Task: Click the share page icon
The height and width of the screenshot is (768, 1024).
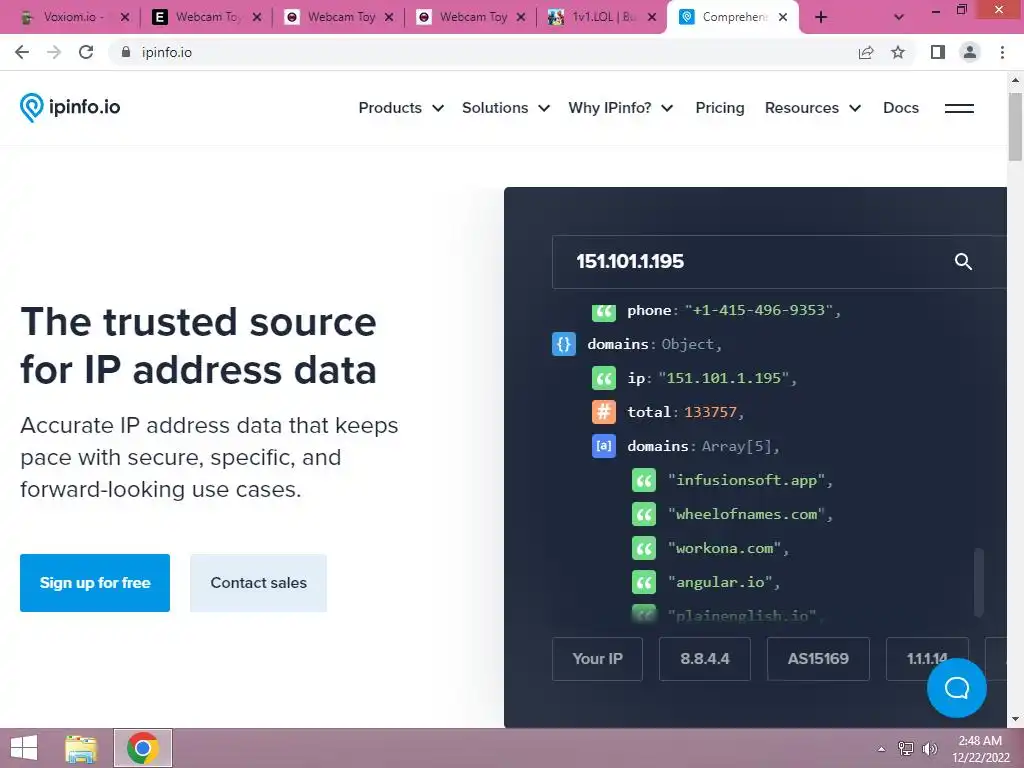Action: 866,52
